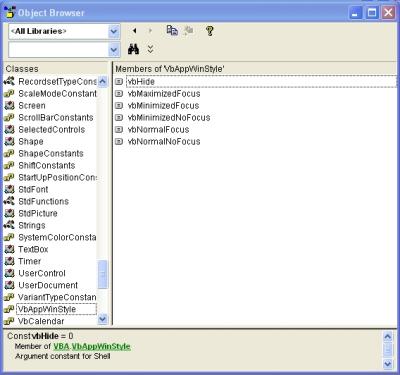Click the View Definition icon

[189, 31]
